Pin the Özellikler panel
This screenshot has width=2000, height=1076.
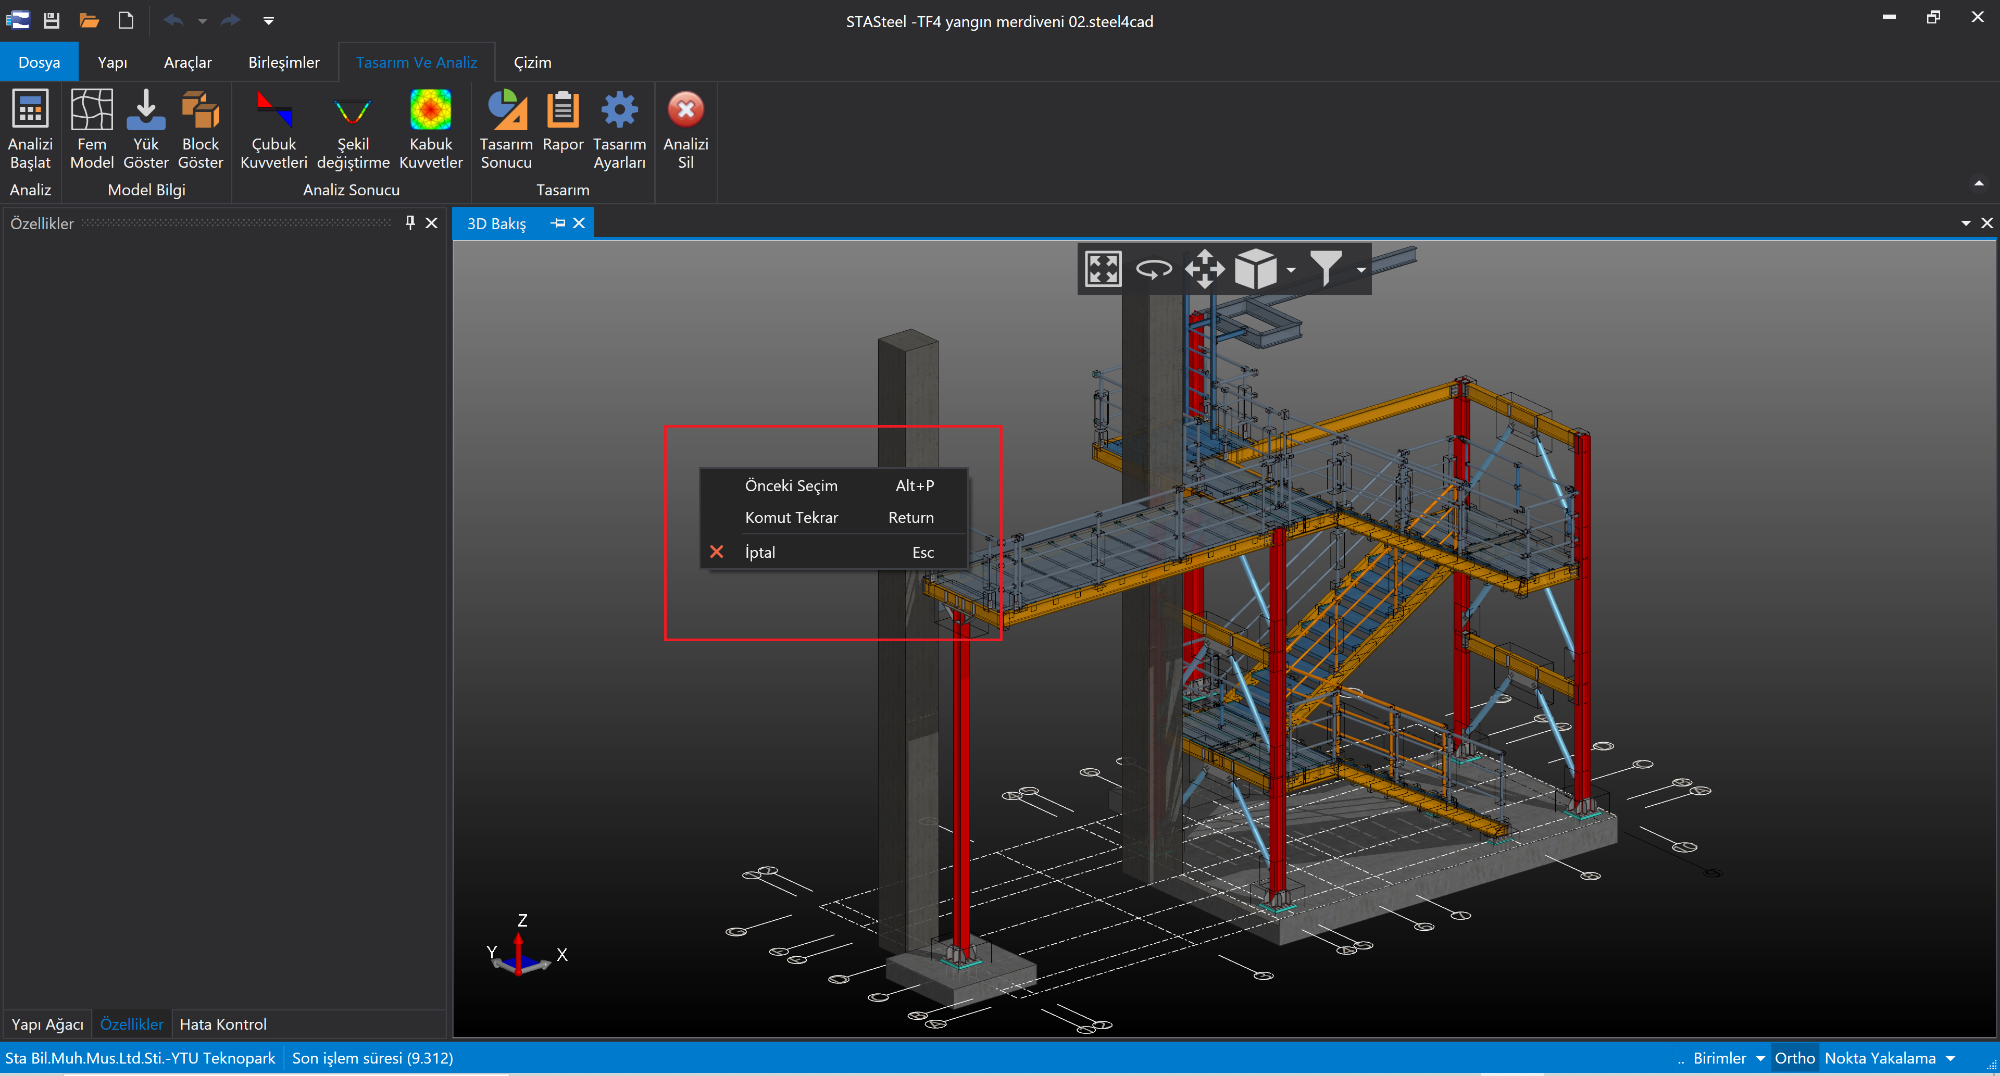click(410, 223)
